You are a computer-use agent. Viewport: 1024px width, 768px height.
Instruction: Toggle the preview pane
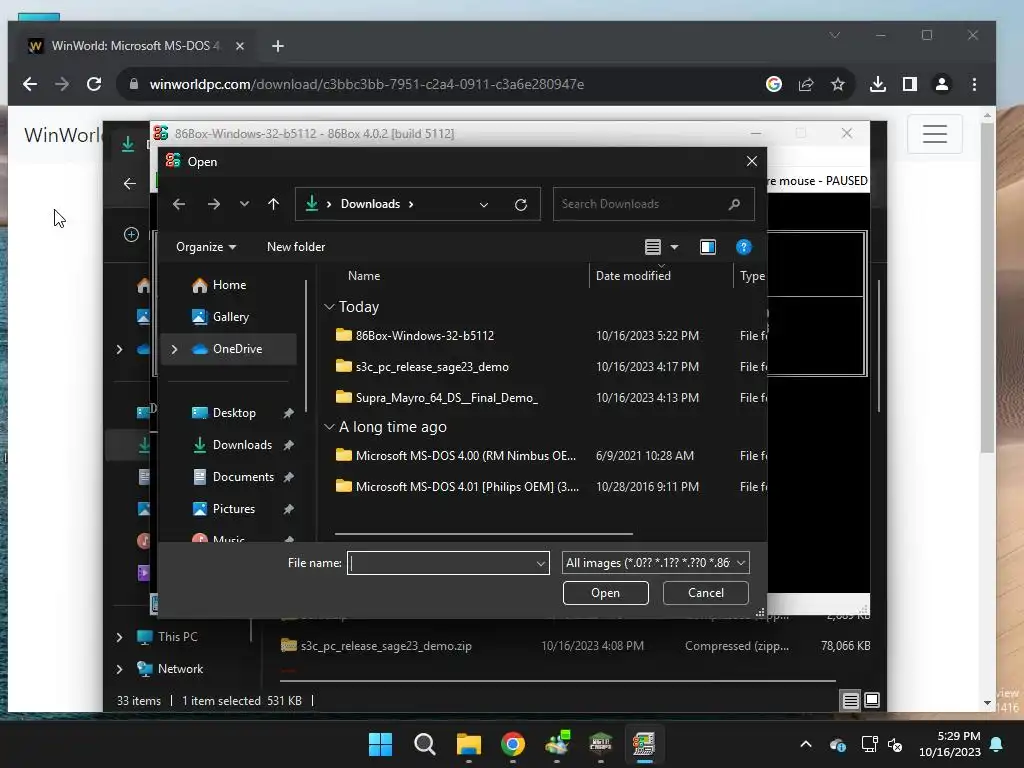coord(708,247)
